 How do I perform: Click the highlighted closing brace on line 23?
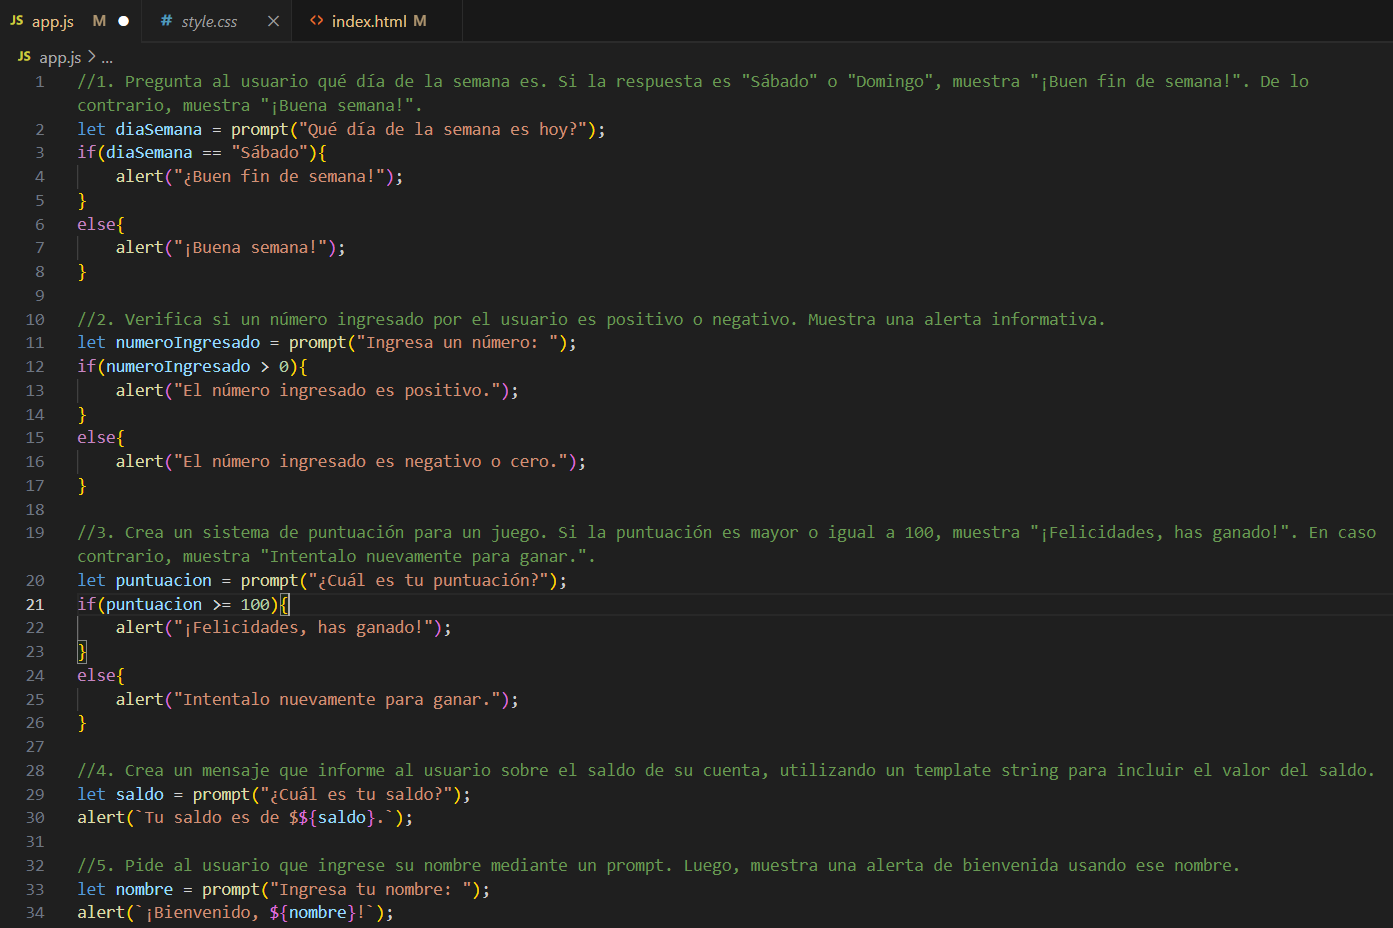[82, 652]
